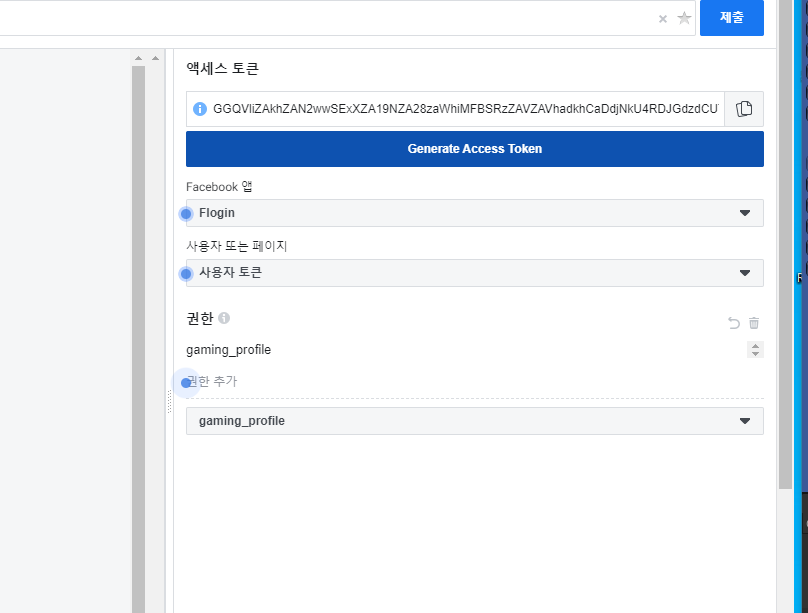Viewport: 808px width, 613px height.
Task: Click the left panel vertical scrollbar thumb
Action: click(138, 339)
